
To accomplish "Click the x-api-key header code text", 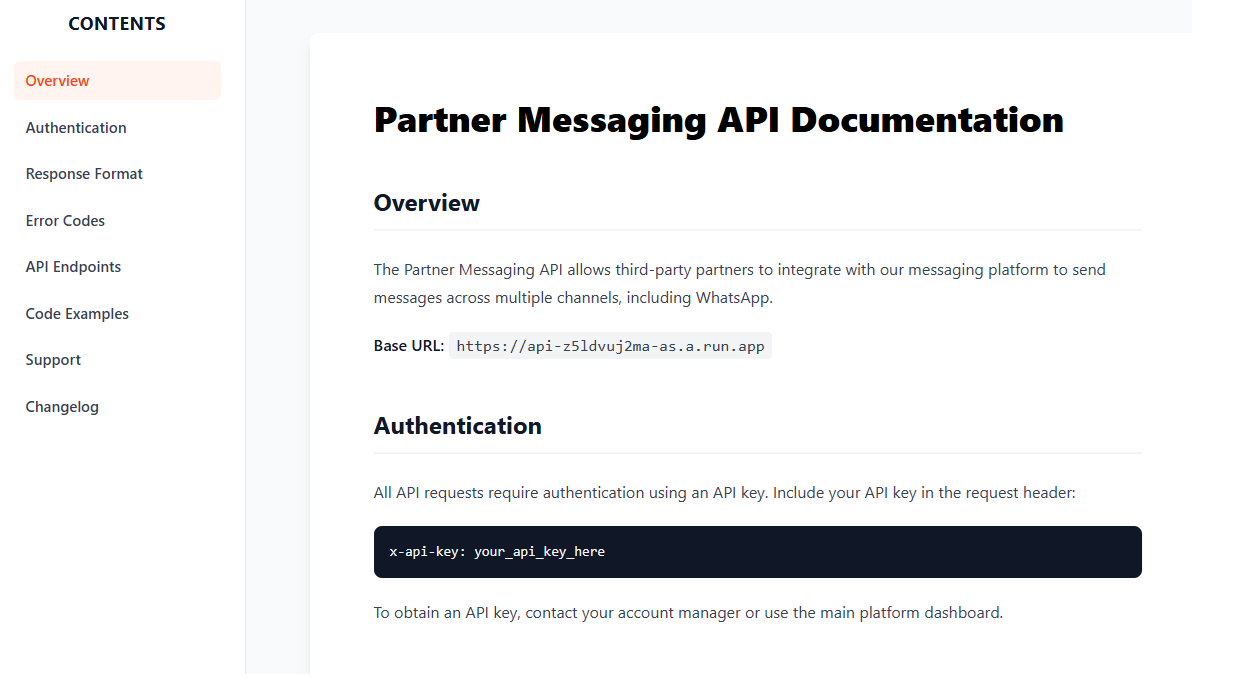I will (x=497, y=552).
